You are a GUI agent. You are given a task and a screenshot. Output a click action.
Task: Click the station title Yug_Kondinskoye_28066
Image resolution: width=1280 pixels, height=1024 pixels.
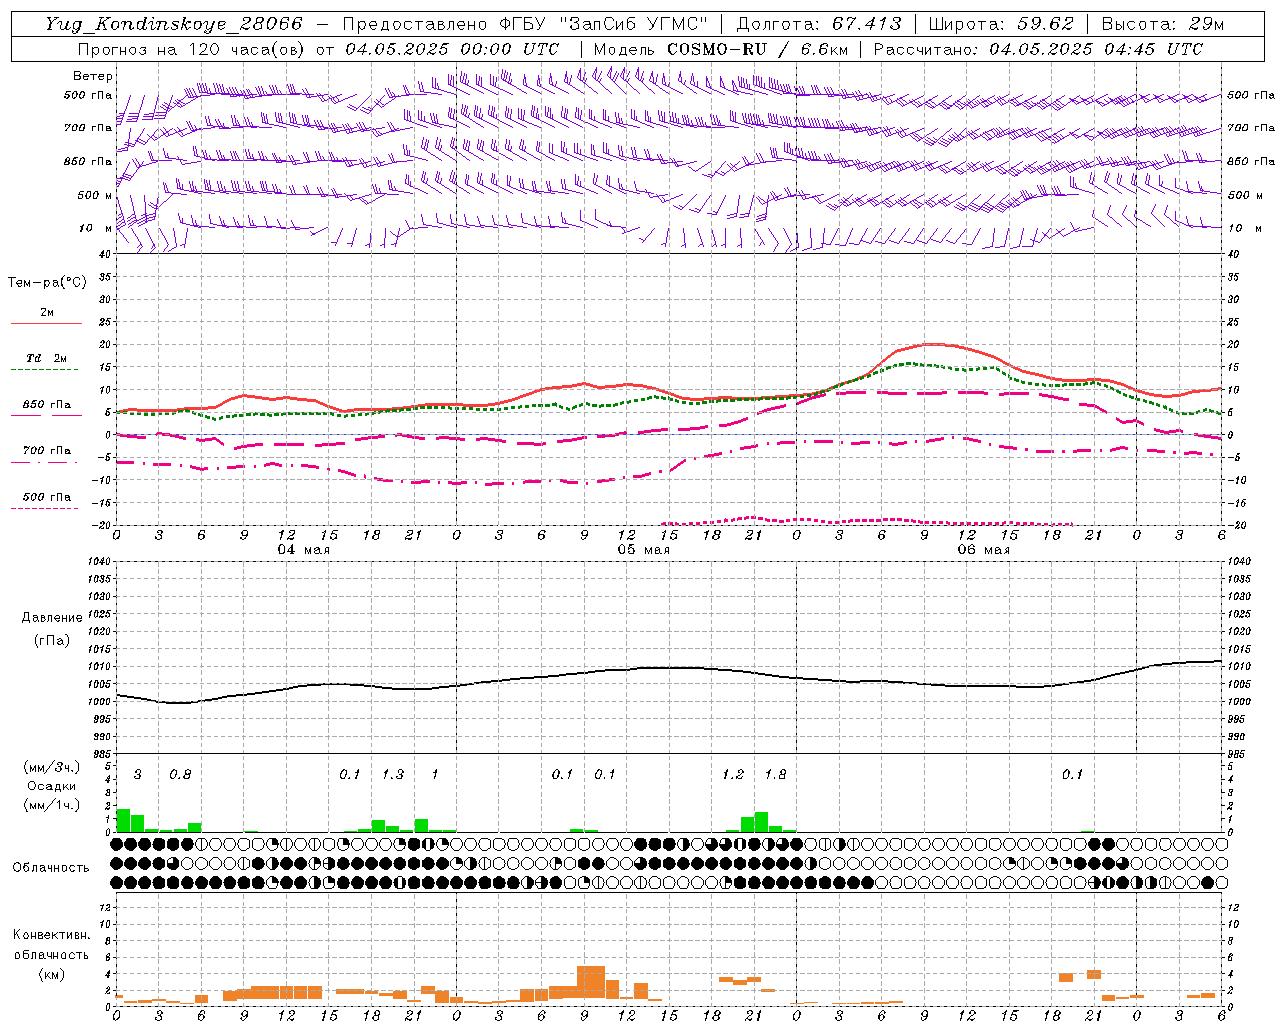pyautogui.click(x=174, y=24)
